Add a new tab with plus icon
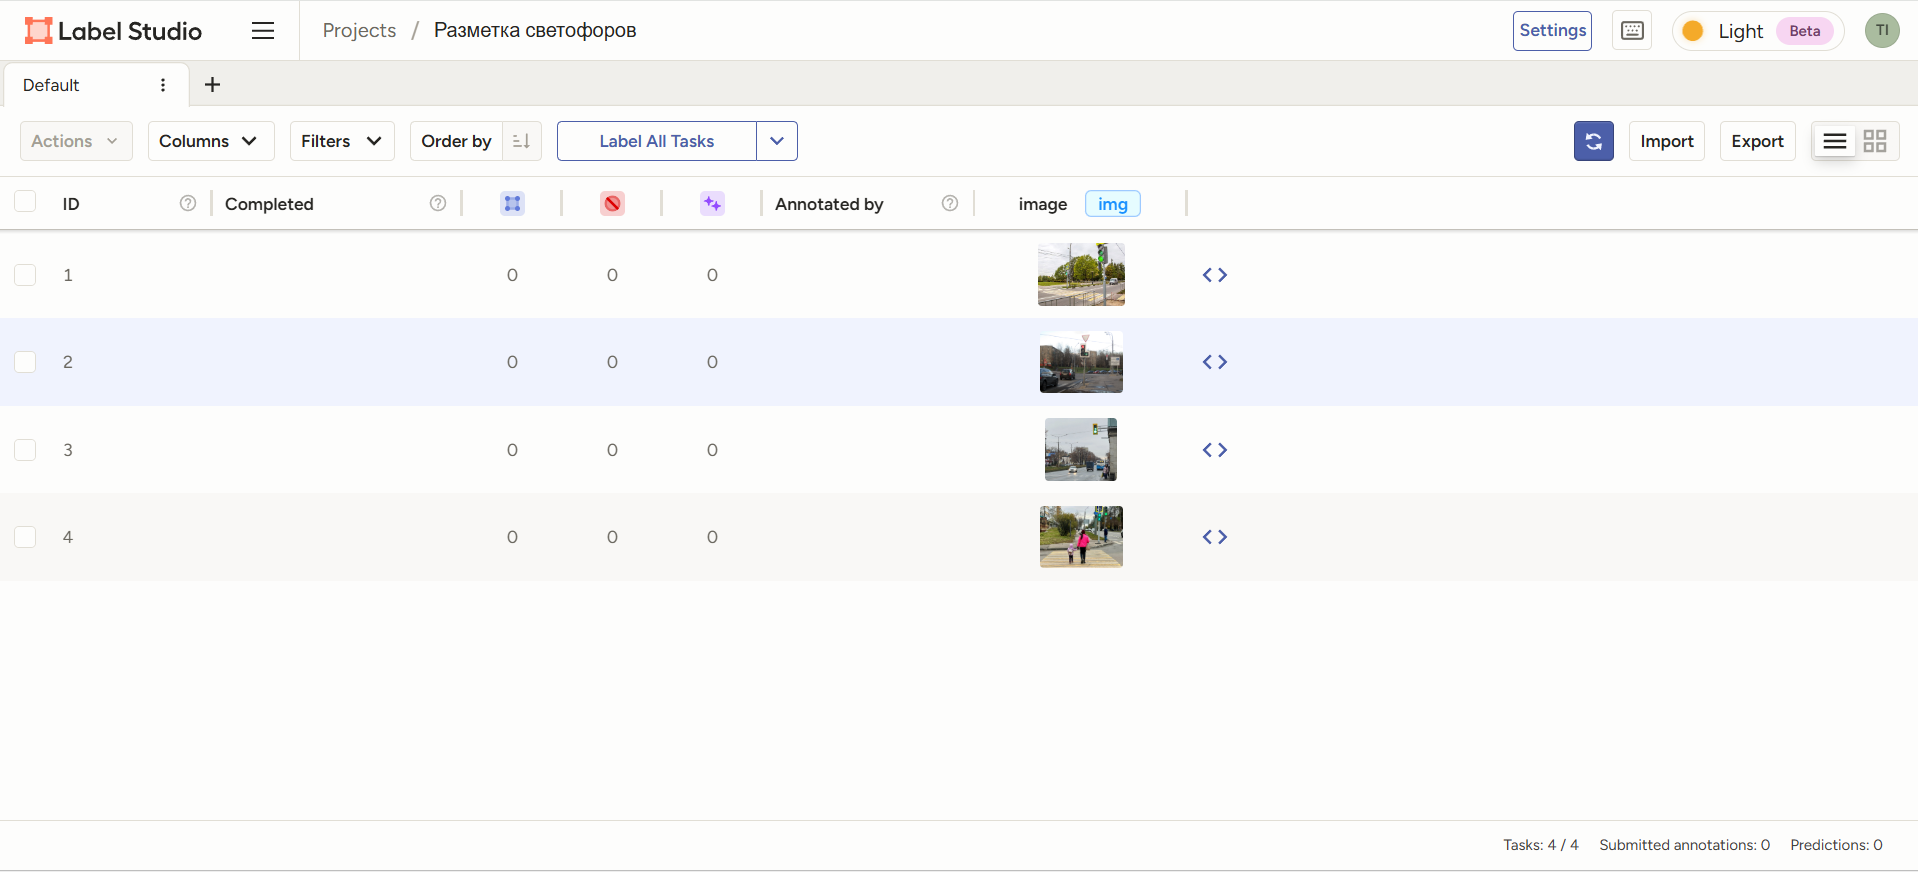The width and height of the screenshot is (1918, 872). point(212,85)
